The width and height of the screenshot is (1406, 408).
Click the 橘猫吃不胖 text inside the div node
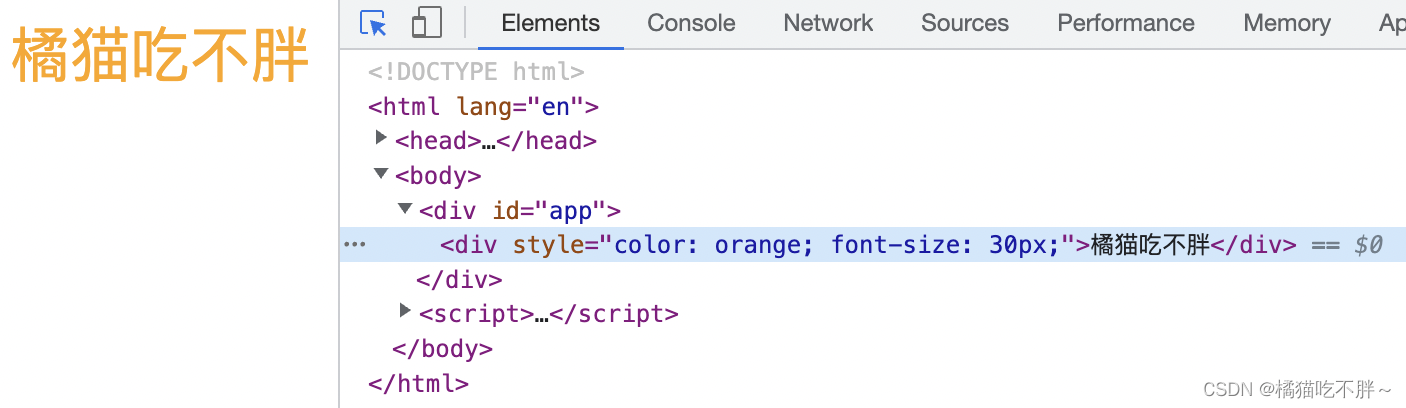1150,245
